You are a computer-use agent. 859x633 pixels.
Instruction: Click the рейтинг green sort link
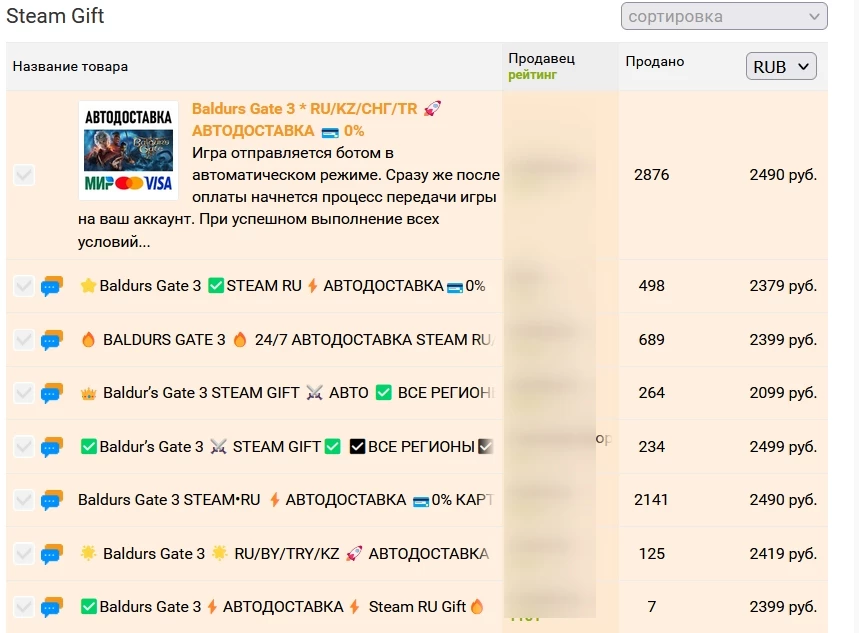pyautogui.click(x=532, y=75)
